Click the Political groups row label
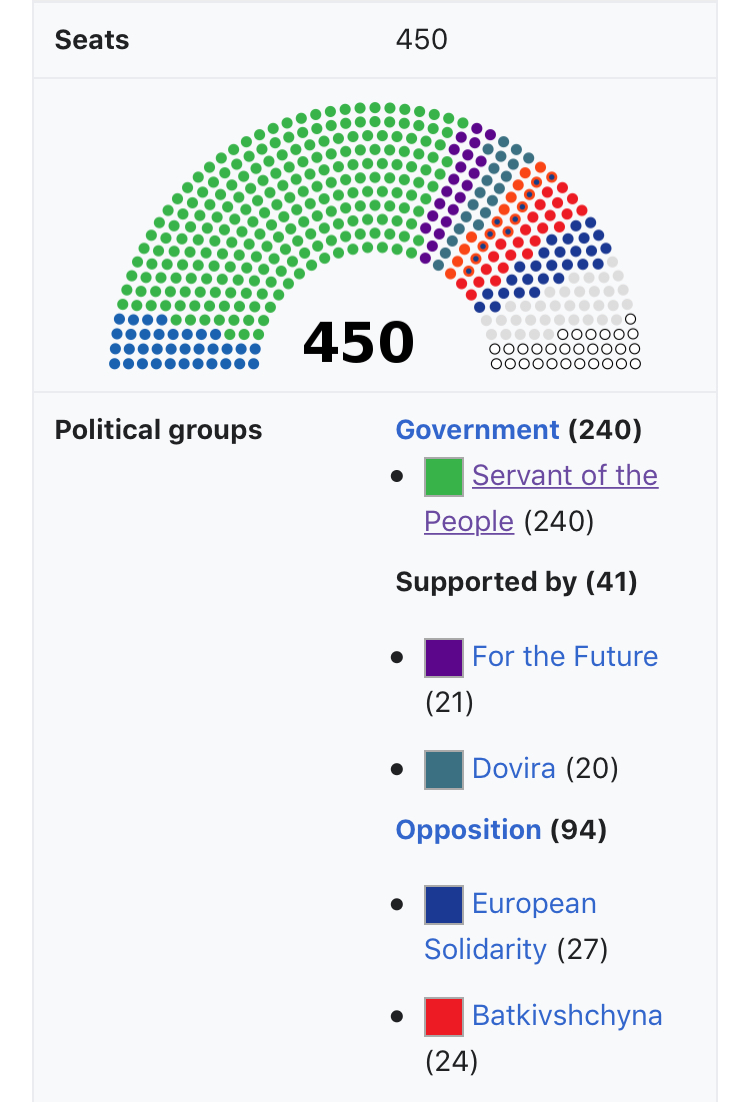746x1102 pixels. tap(158, 429)
